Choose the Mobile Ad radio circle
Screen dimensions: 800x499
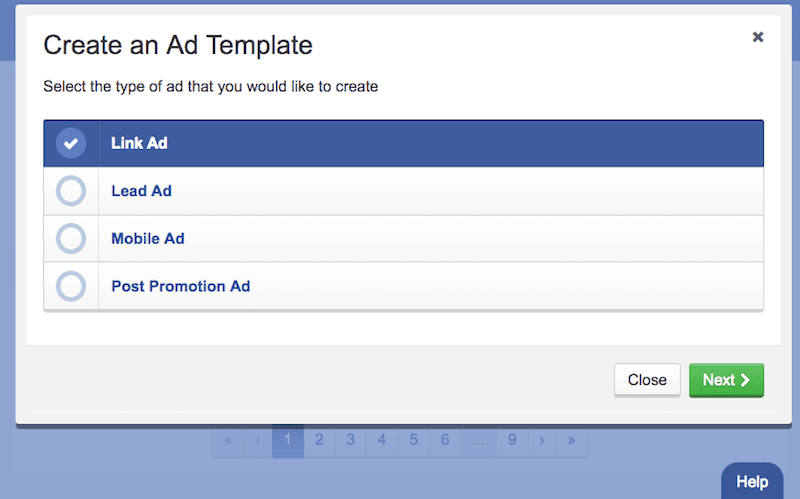71,239
